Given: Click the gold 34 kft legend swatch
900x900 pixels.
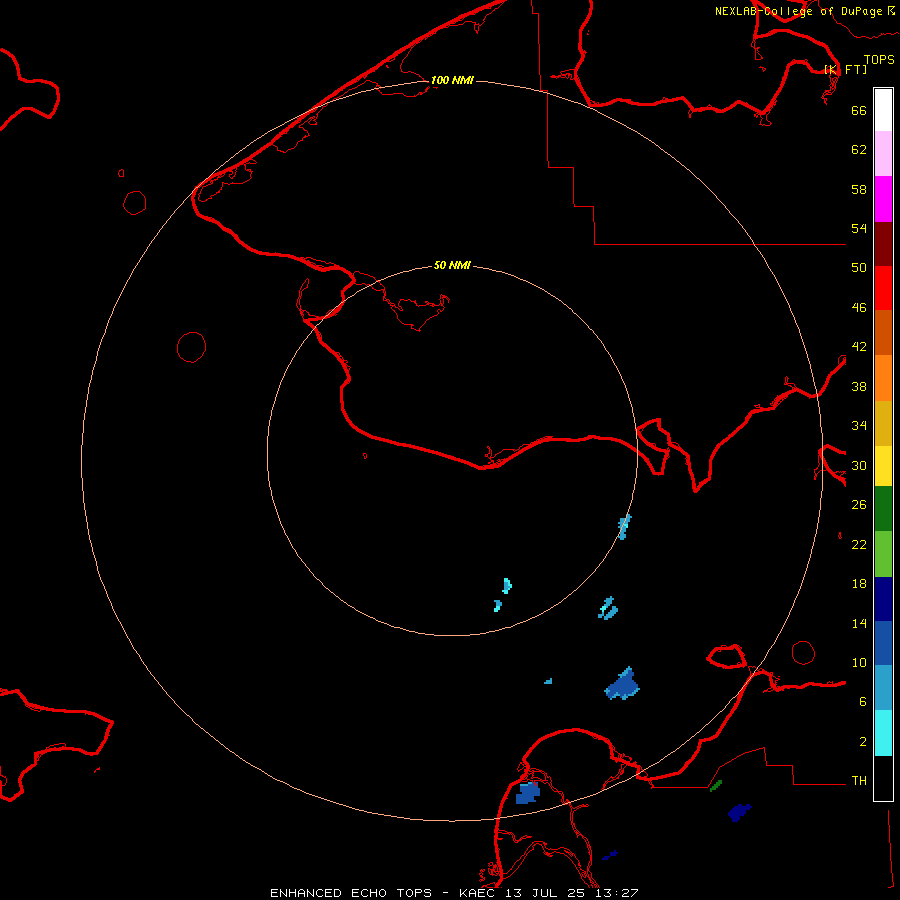Looking at the screenshot, I should pos(883,423).
